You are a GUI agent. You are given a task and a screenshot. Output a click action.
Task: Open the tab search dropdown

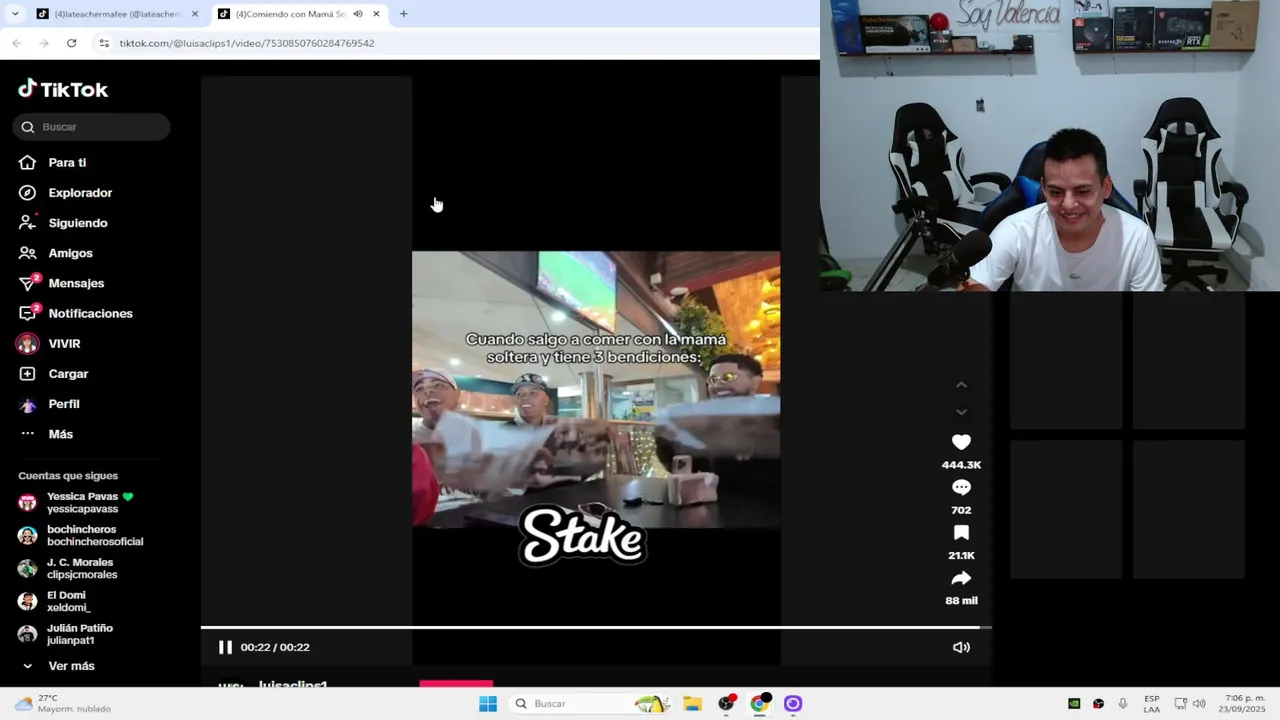click(14, 14)
